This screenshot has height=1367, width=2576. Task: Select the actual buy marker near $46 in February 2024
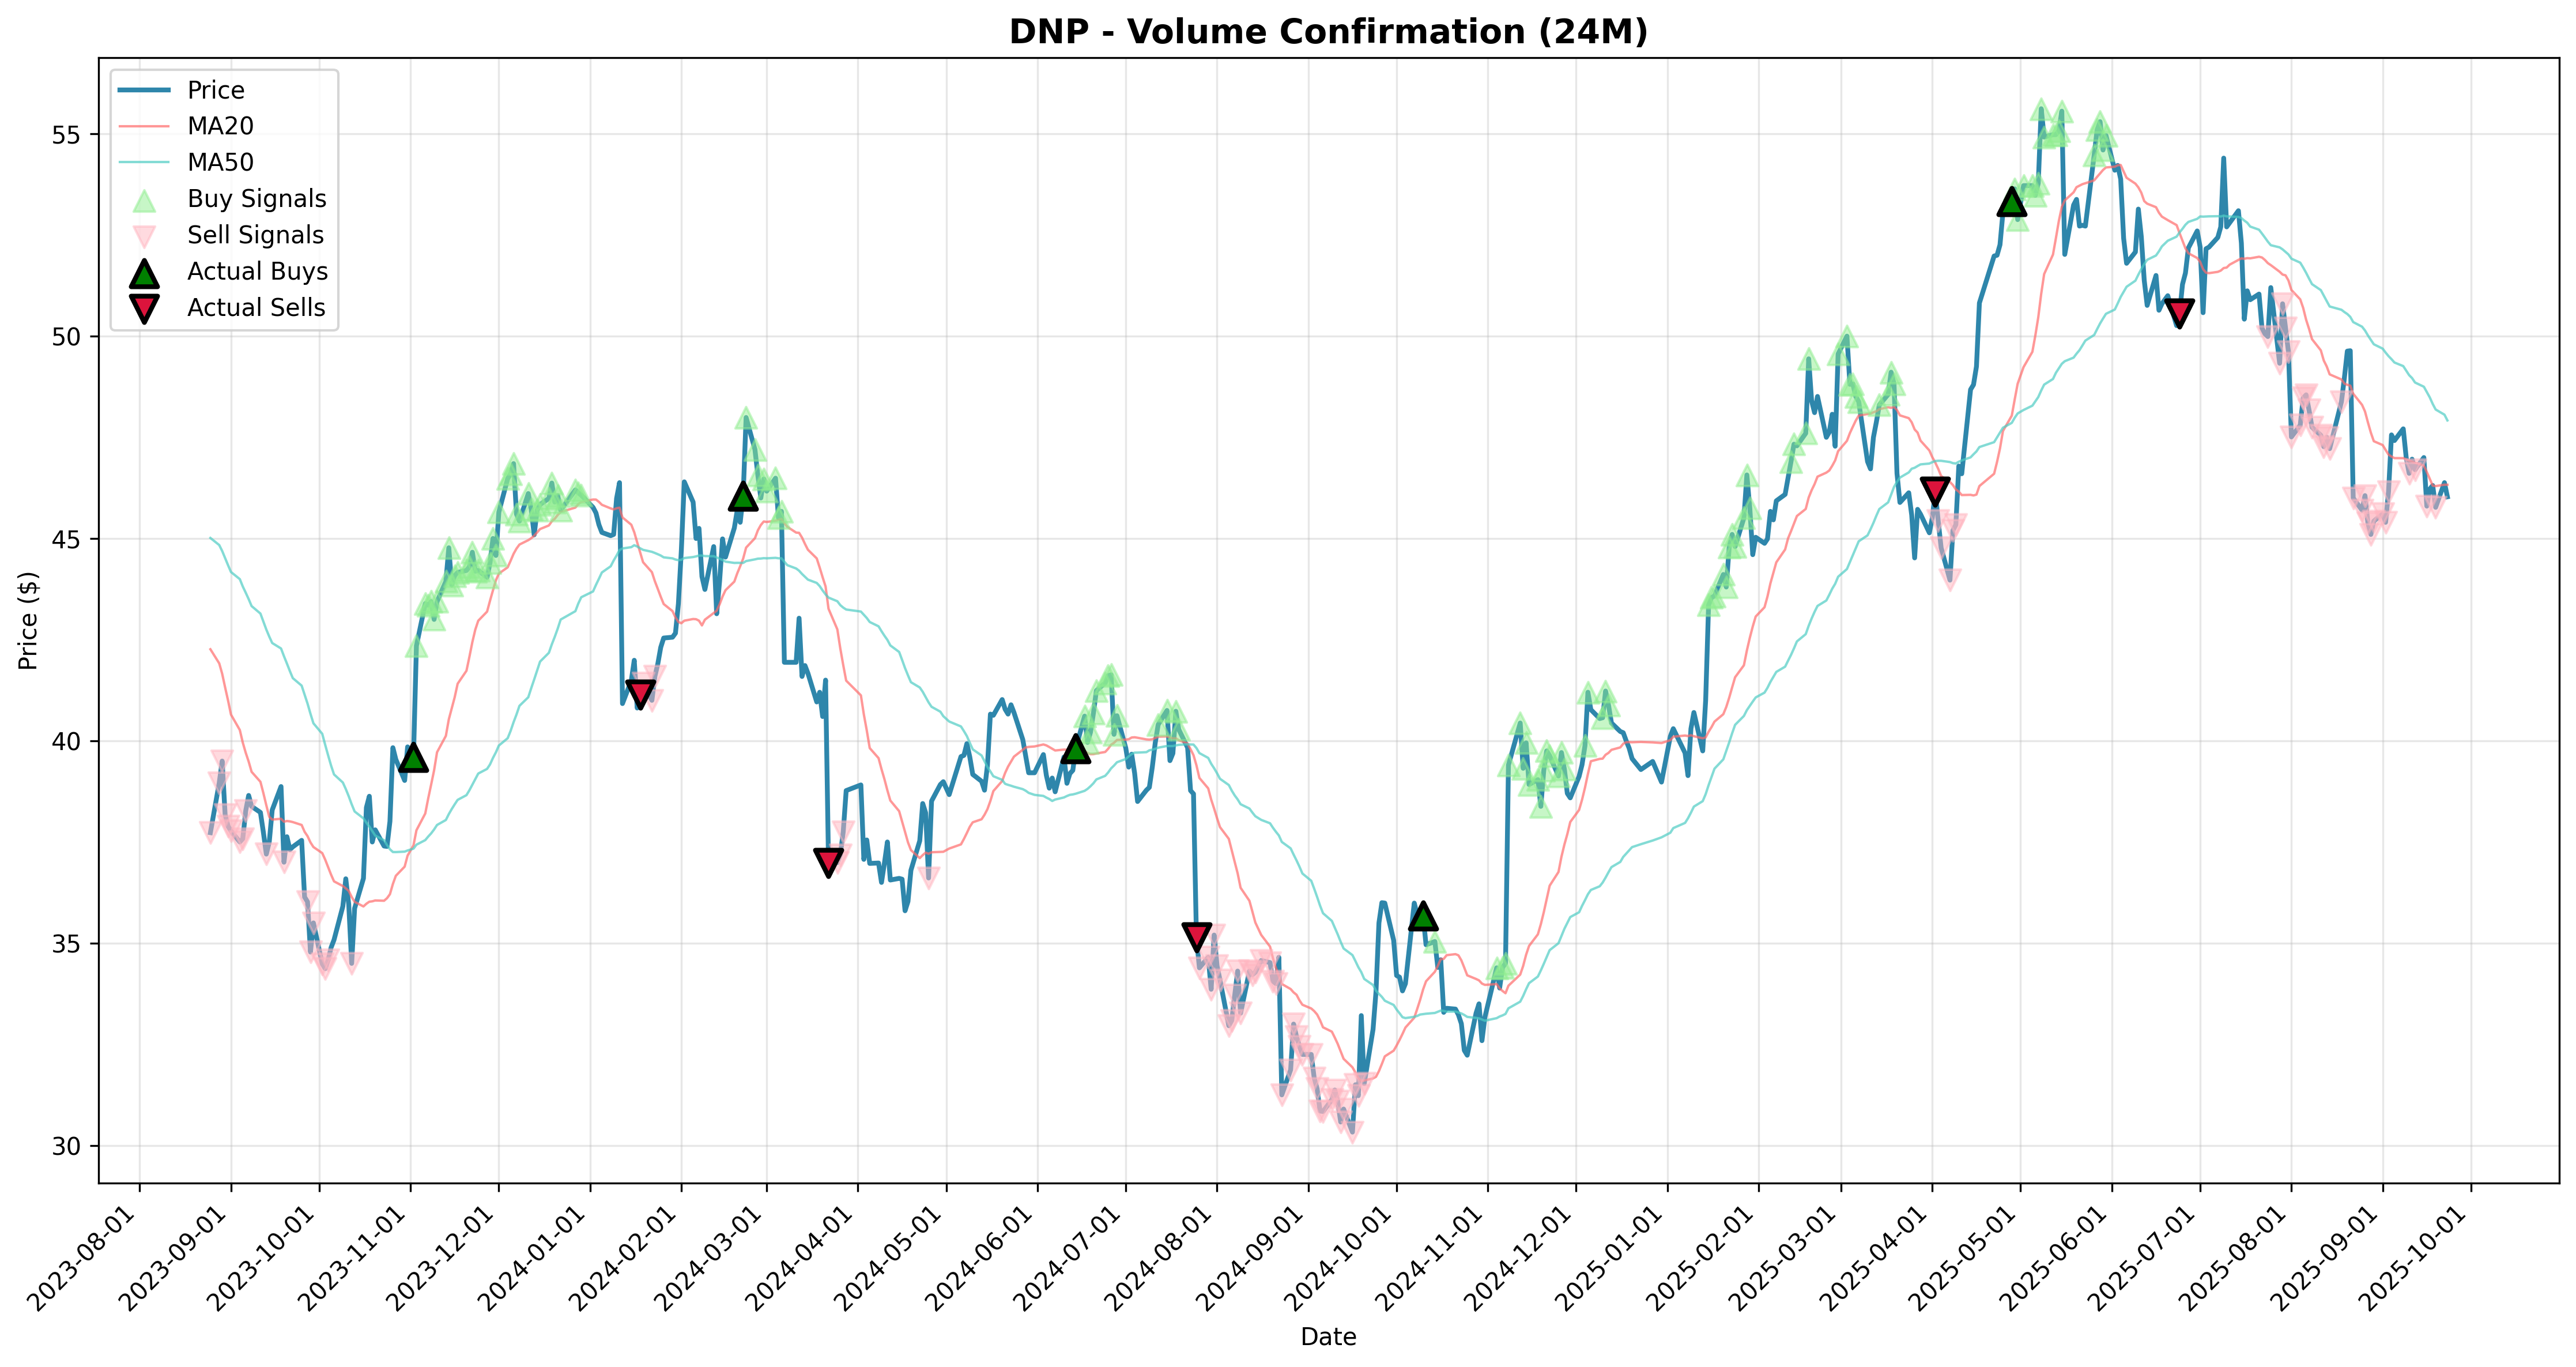743,495
